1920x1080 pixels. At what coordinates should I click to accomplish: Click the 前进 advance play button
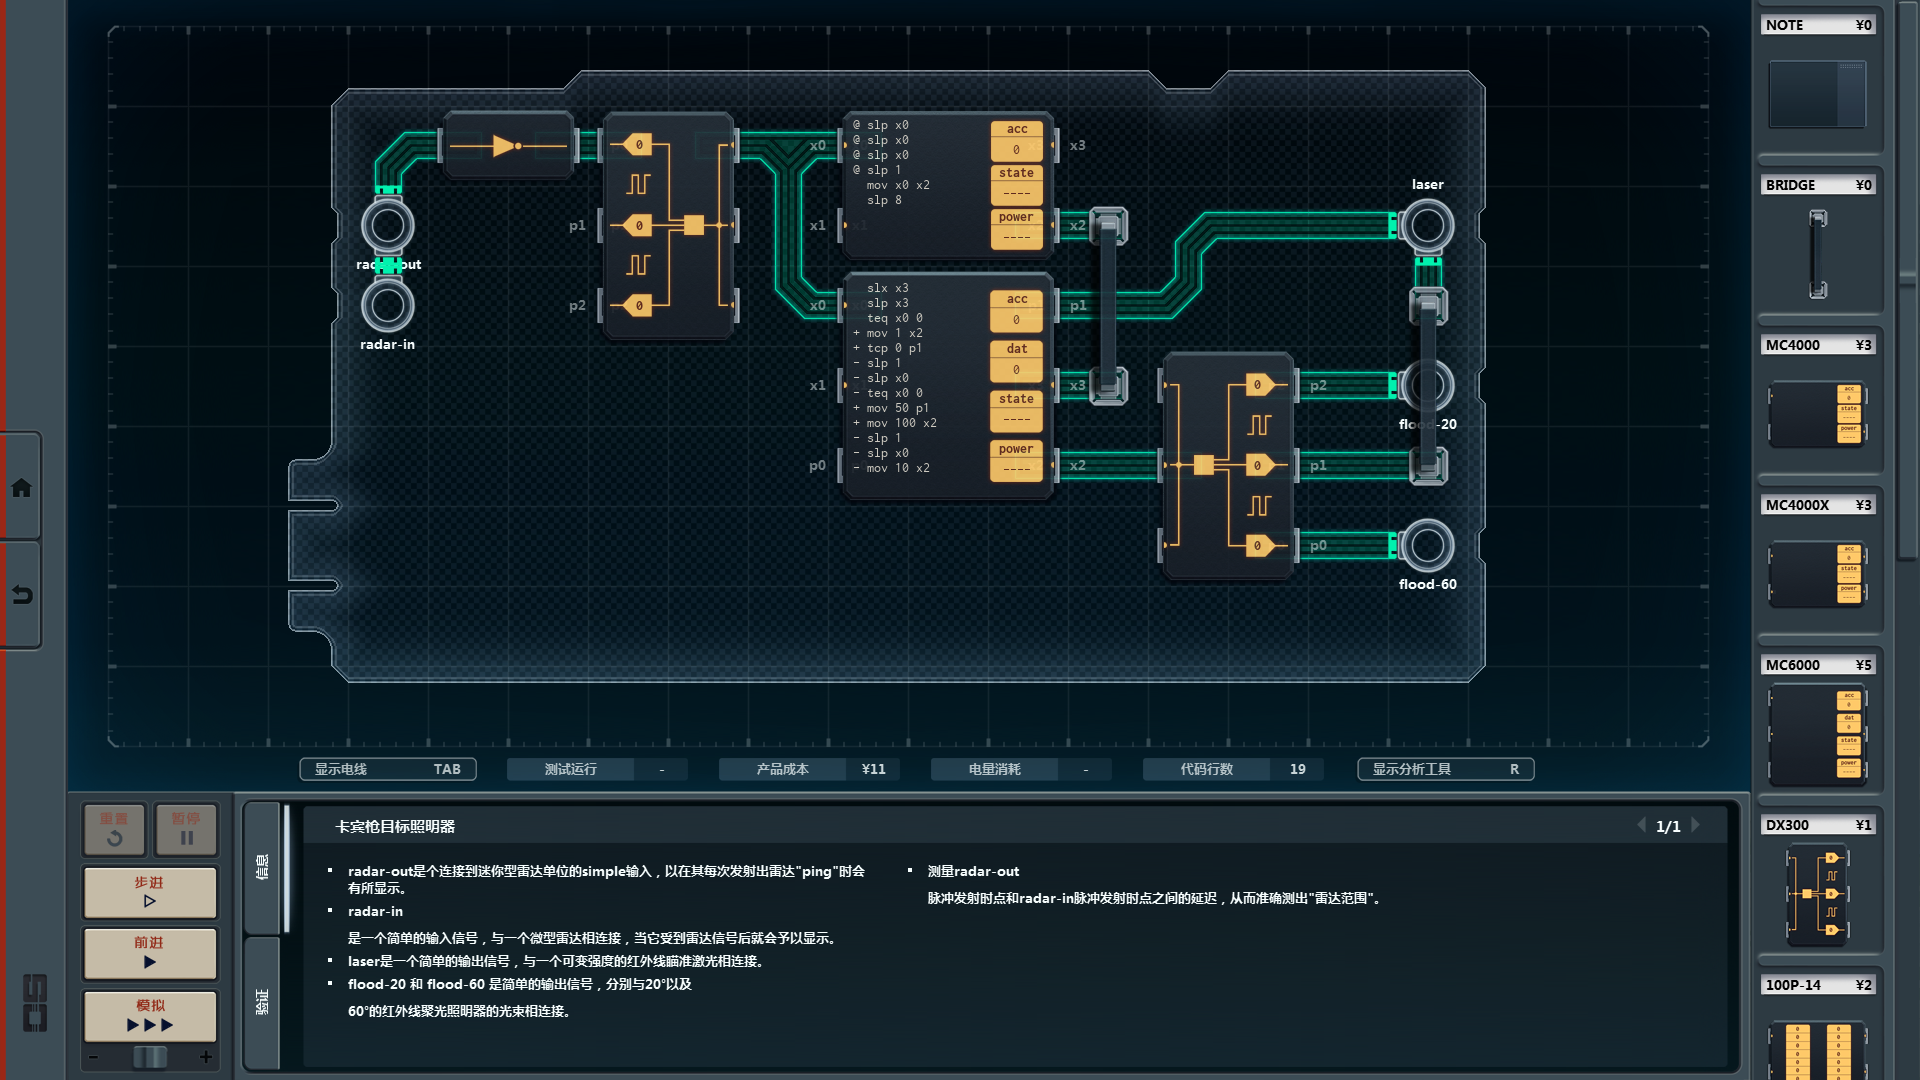[x=150, y=952]
